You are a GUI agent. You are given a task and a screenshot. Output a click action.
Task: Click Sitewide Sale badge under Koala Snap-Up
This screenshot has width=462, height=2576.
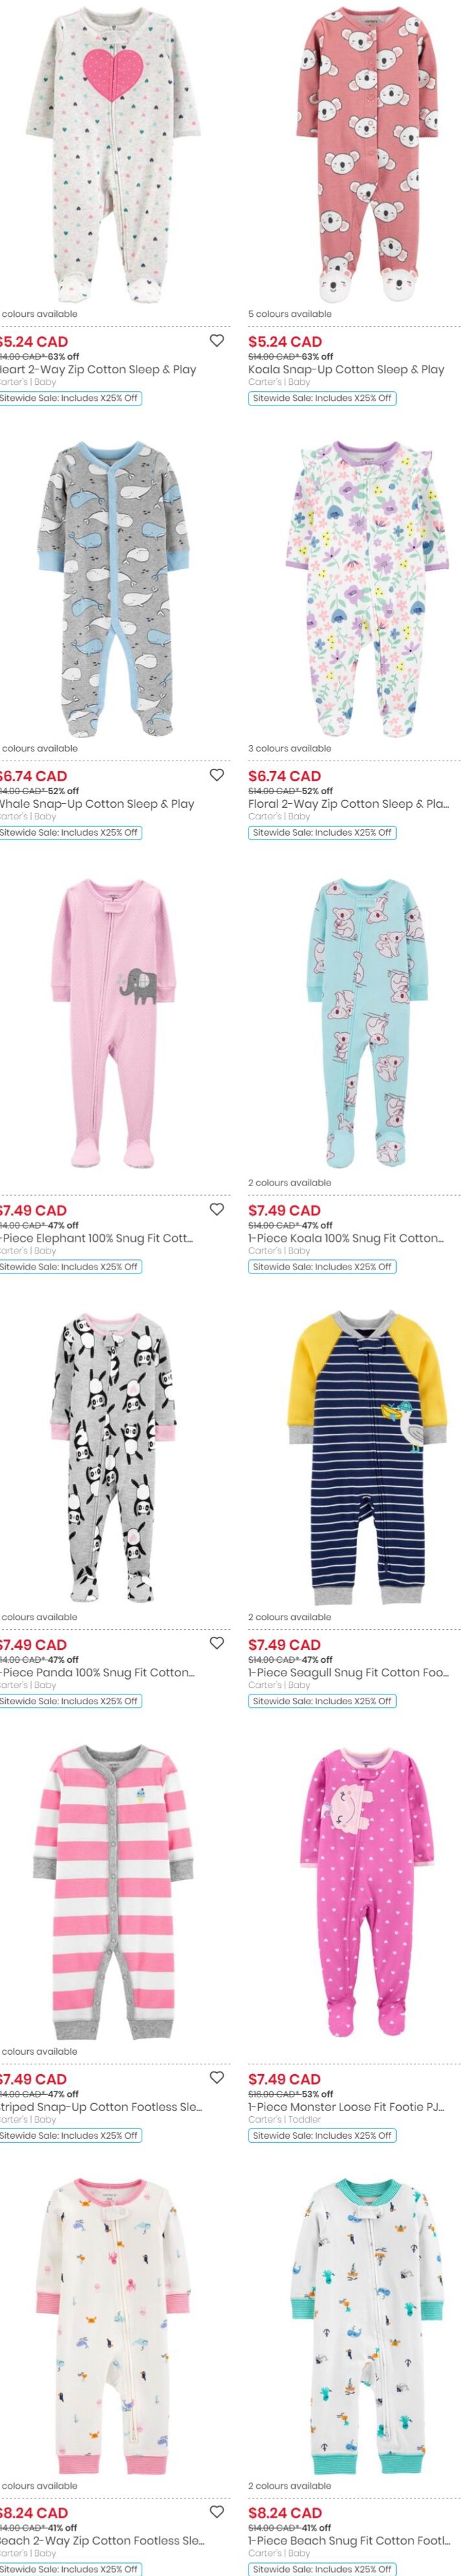coord(322,398)
